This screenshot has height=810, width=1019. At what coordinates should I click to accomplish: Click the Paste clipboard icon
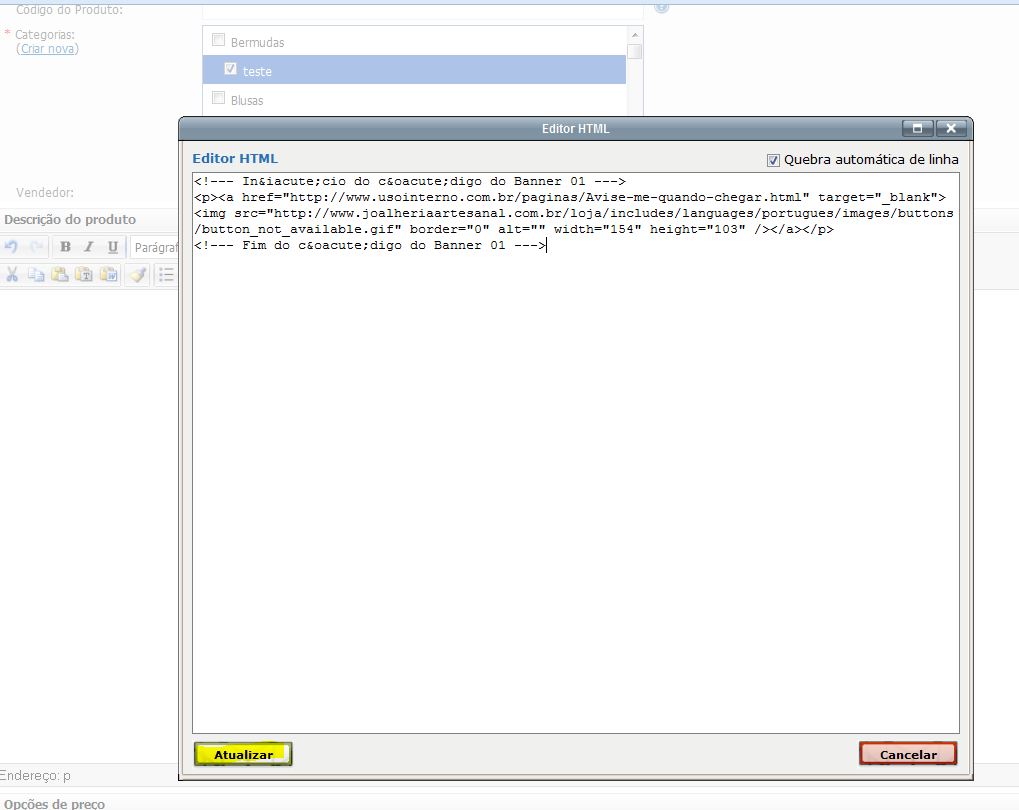[x=60, y=274]
